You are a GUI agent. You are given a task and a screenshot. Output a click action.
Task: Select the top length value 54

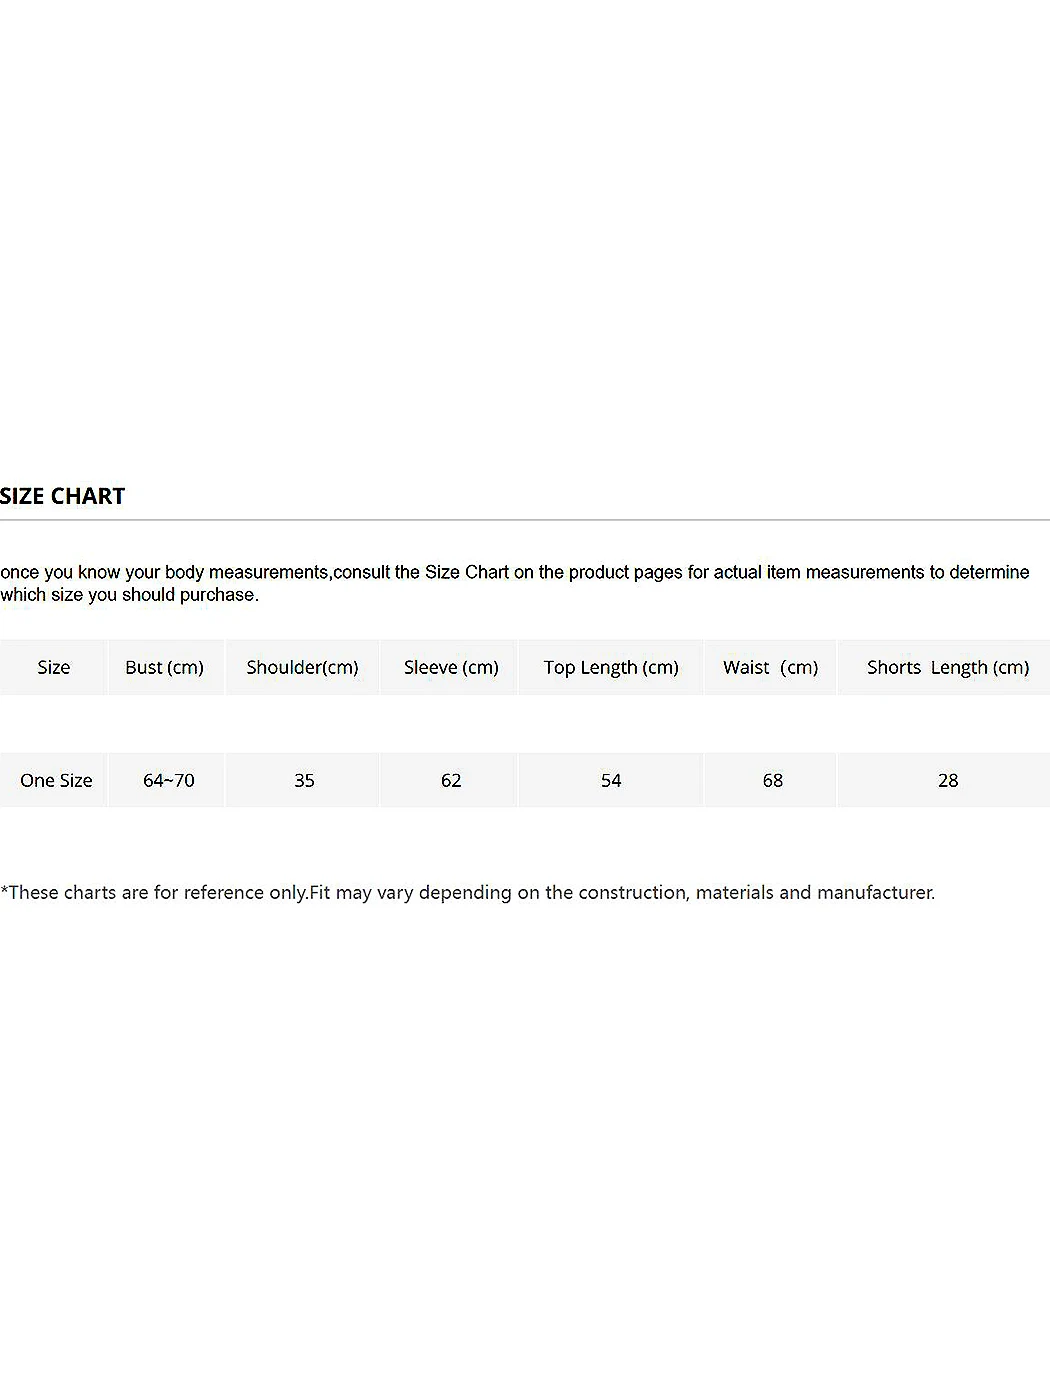point(611,780)
